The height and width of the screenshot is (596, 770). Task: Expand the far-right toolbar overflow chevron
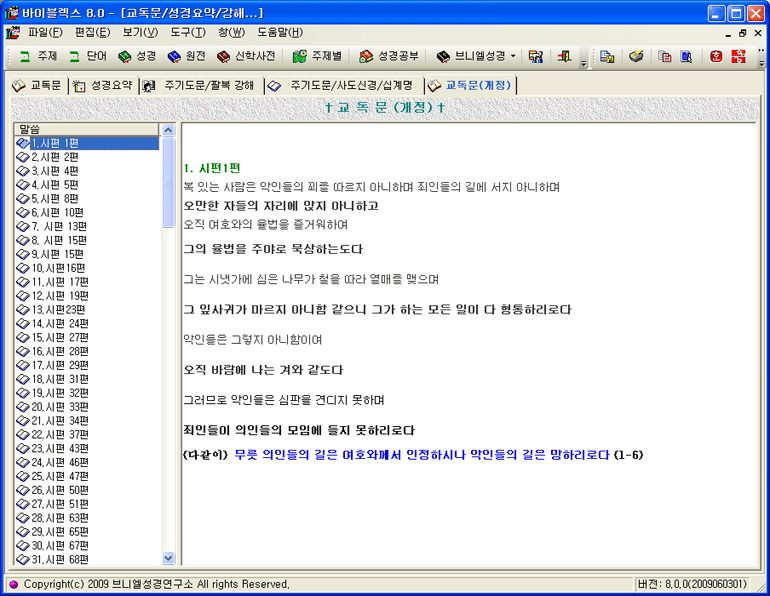click(761, 63)
